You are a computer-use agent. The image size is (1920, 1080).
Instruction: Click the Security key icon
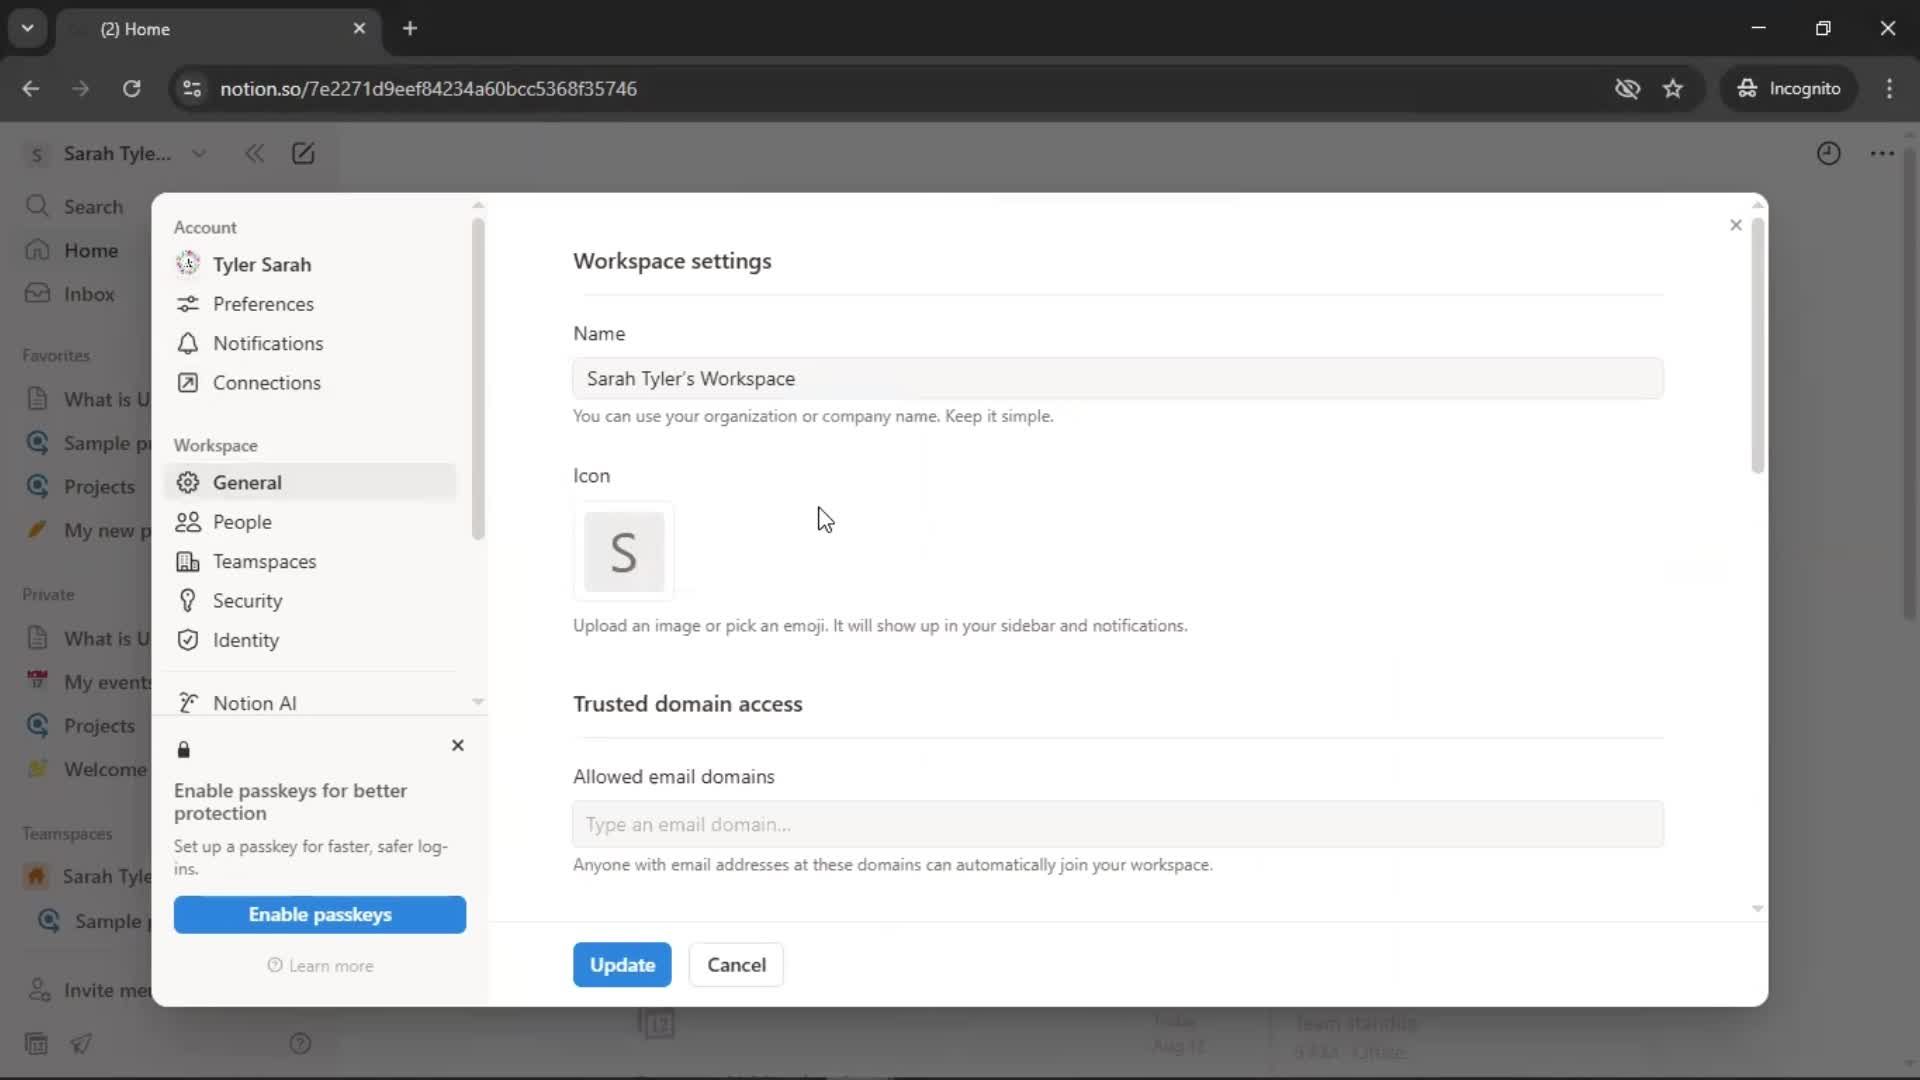pos(187,600)
